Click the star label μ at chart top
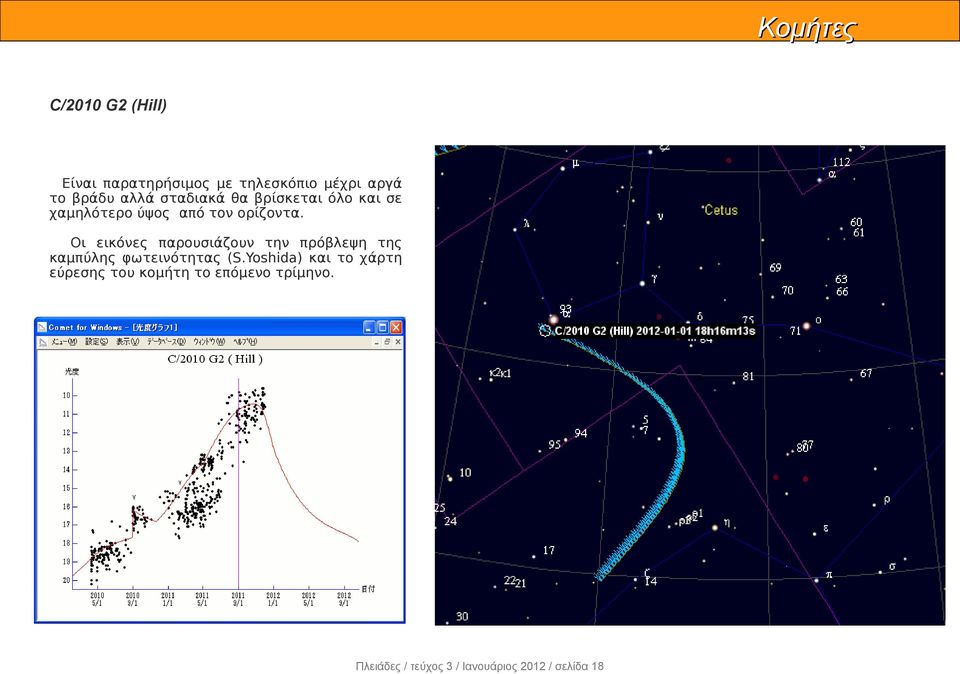The height and width of the screenshot is (674, 960). click(576, 163)
